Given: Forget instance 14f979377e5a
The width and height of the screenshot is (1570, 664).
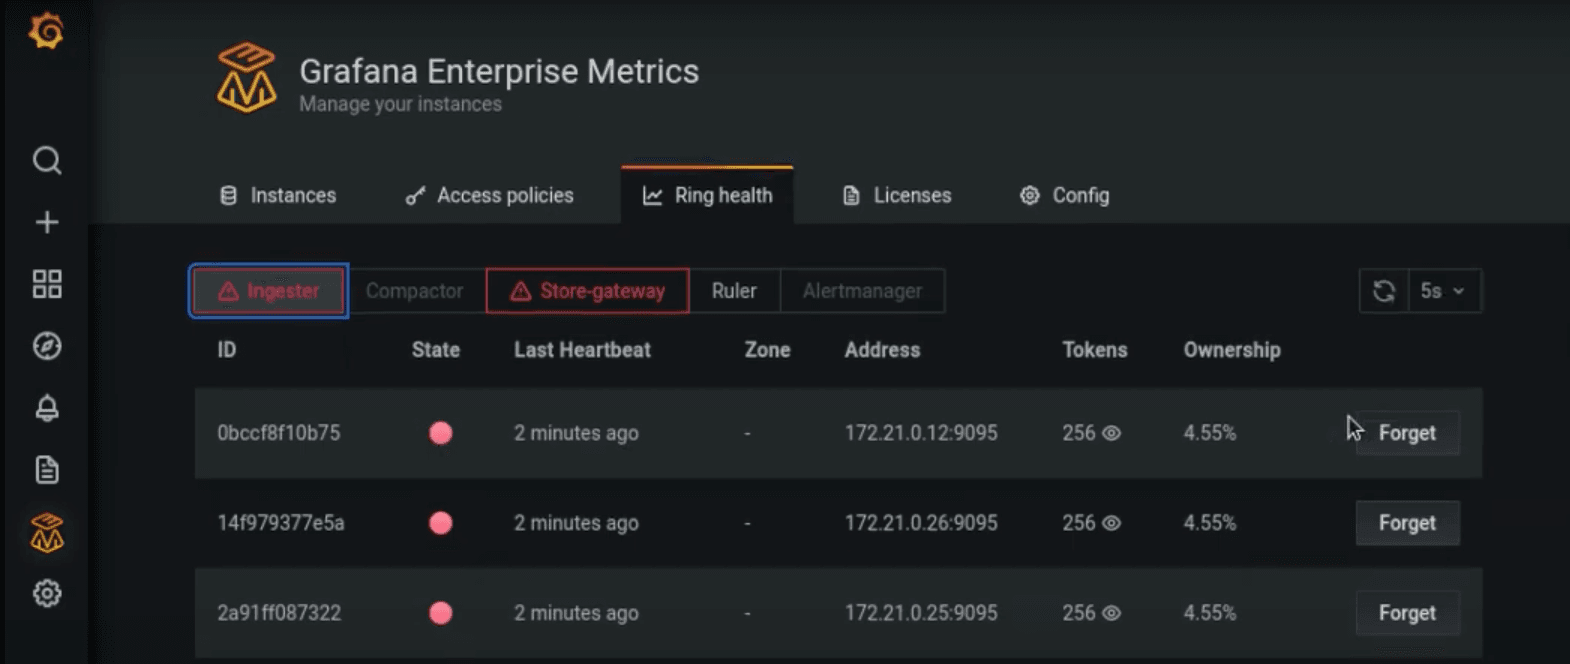Looking at the screenshot, I should click(x=1407, y=523).
